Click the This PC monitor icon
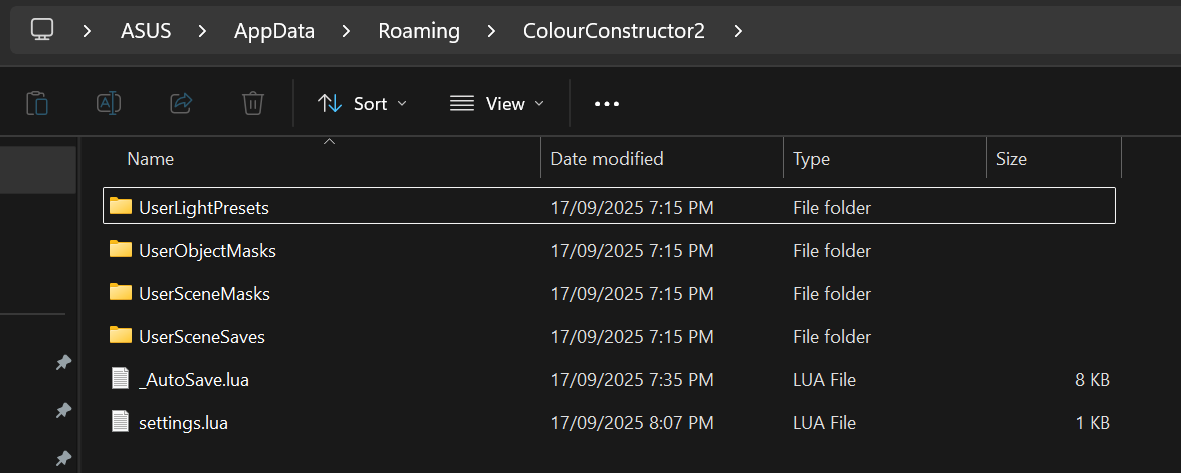 click(42, 30)
